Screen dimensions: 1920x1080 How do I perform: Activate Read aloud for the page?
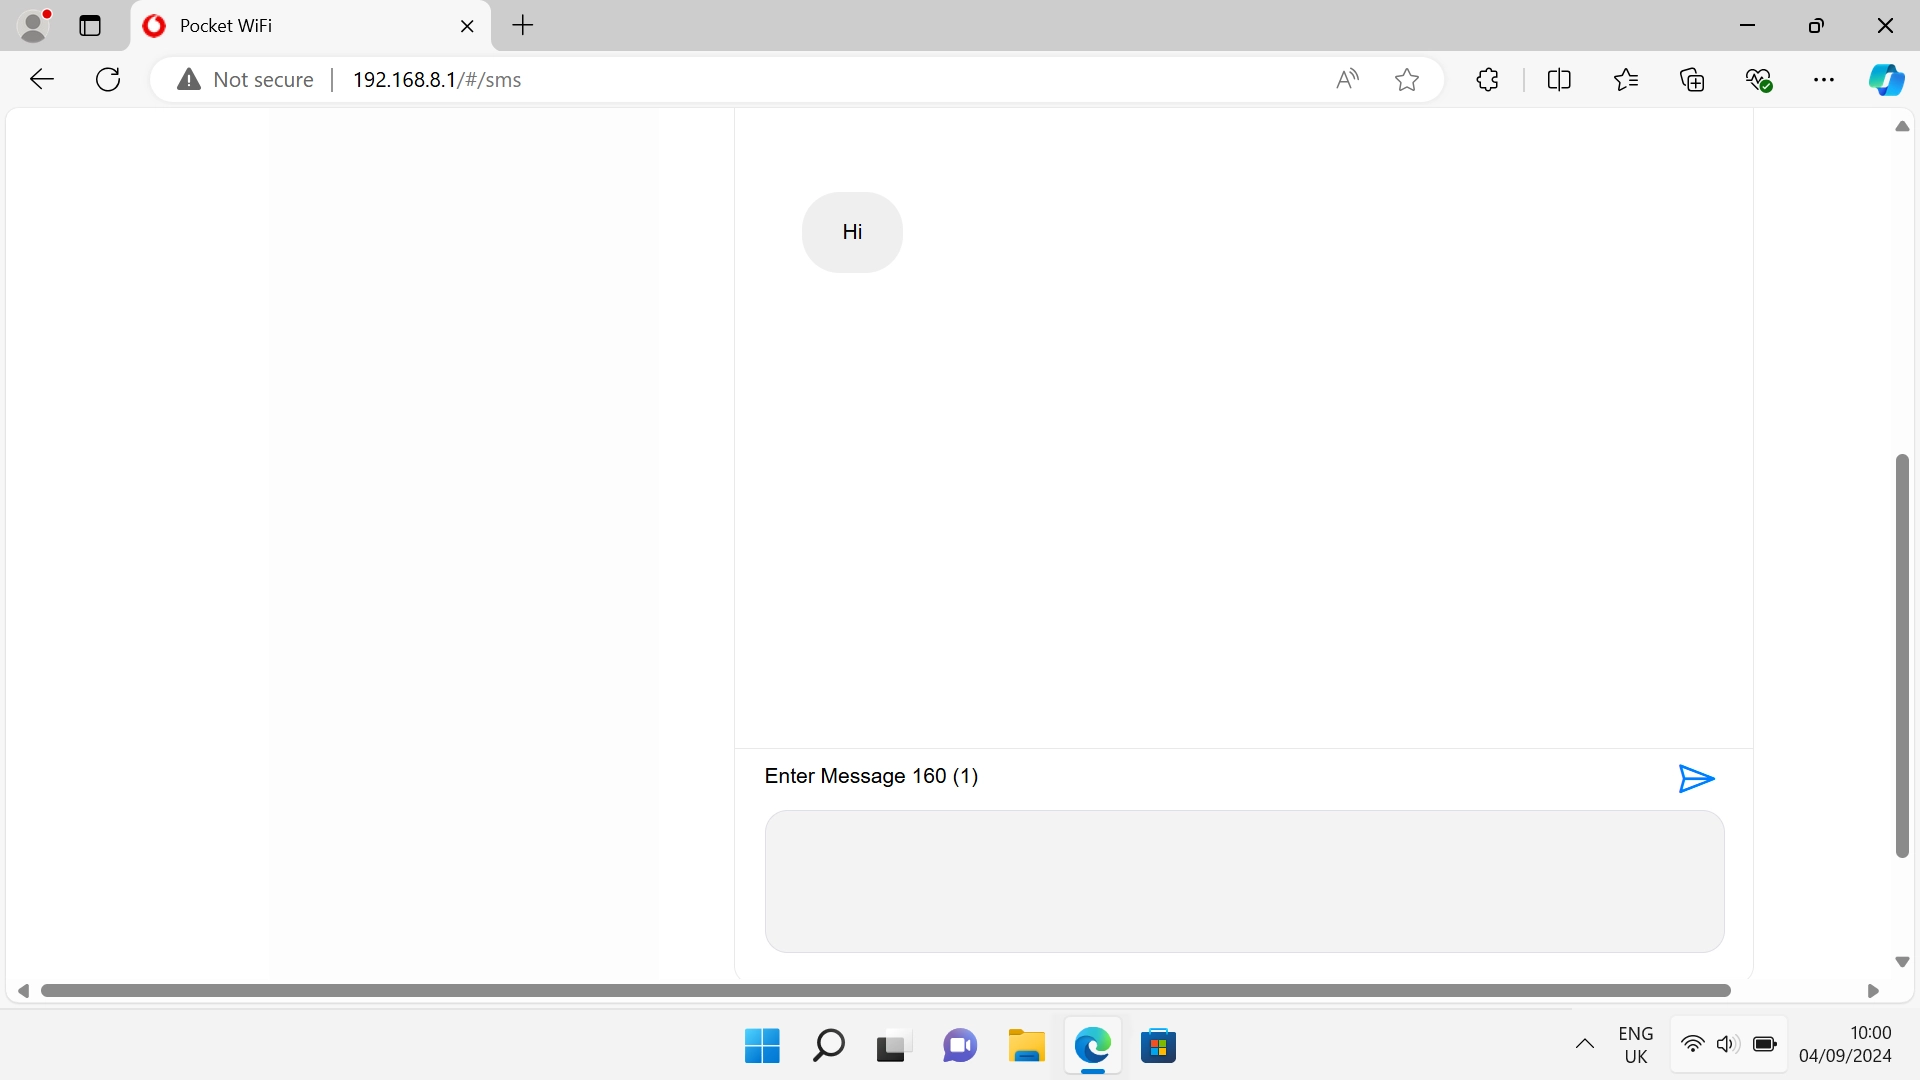1347,79
